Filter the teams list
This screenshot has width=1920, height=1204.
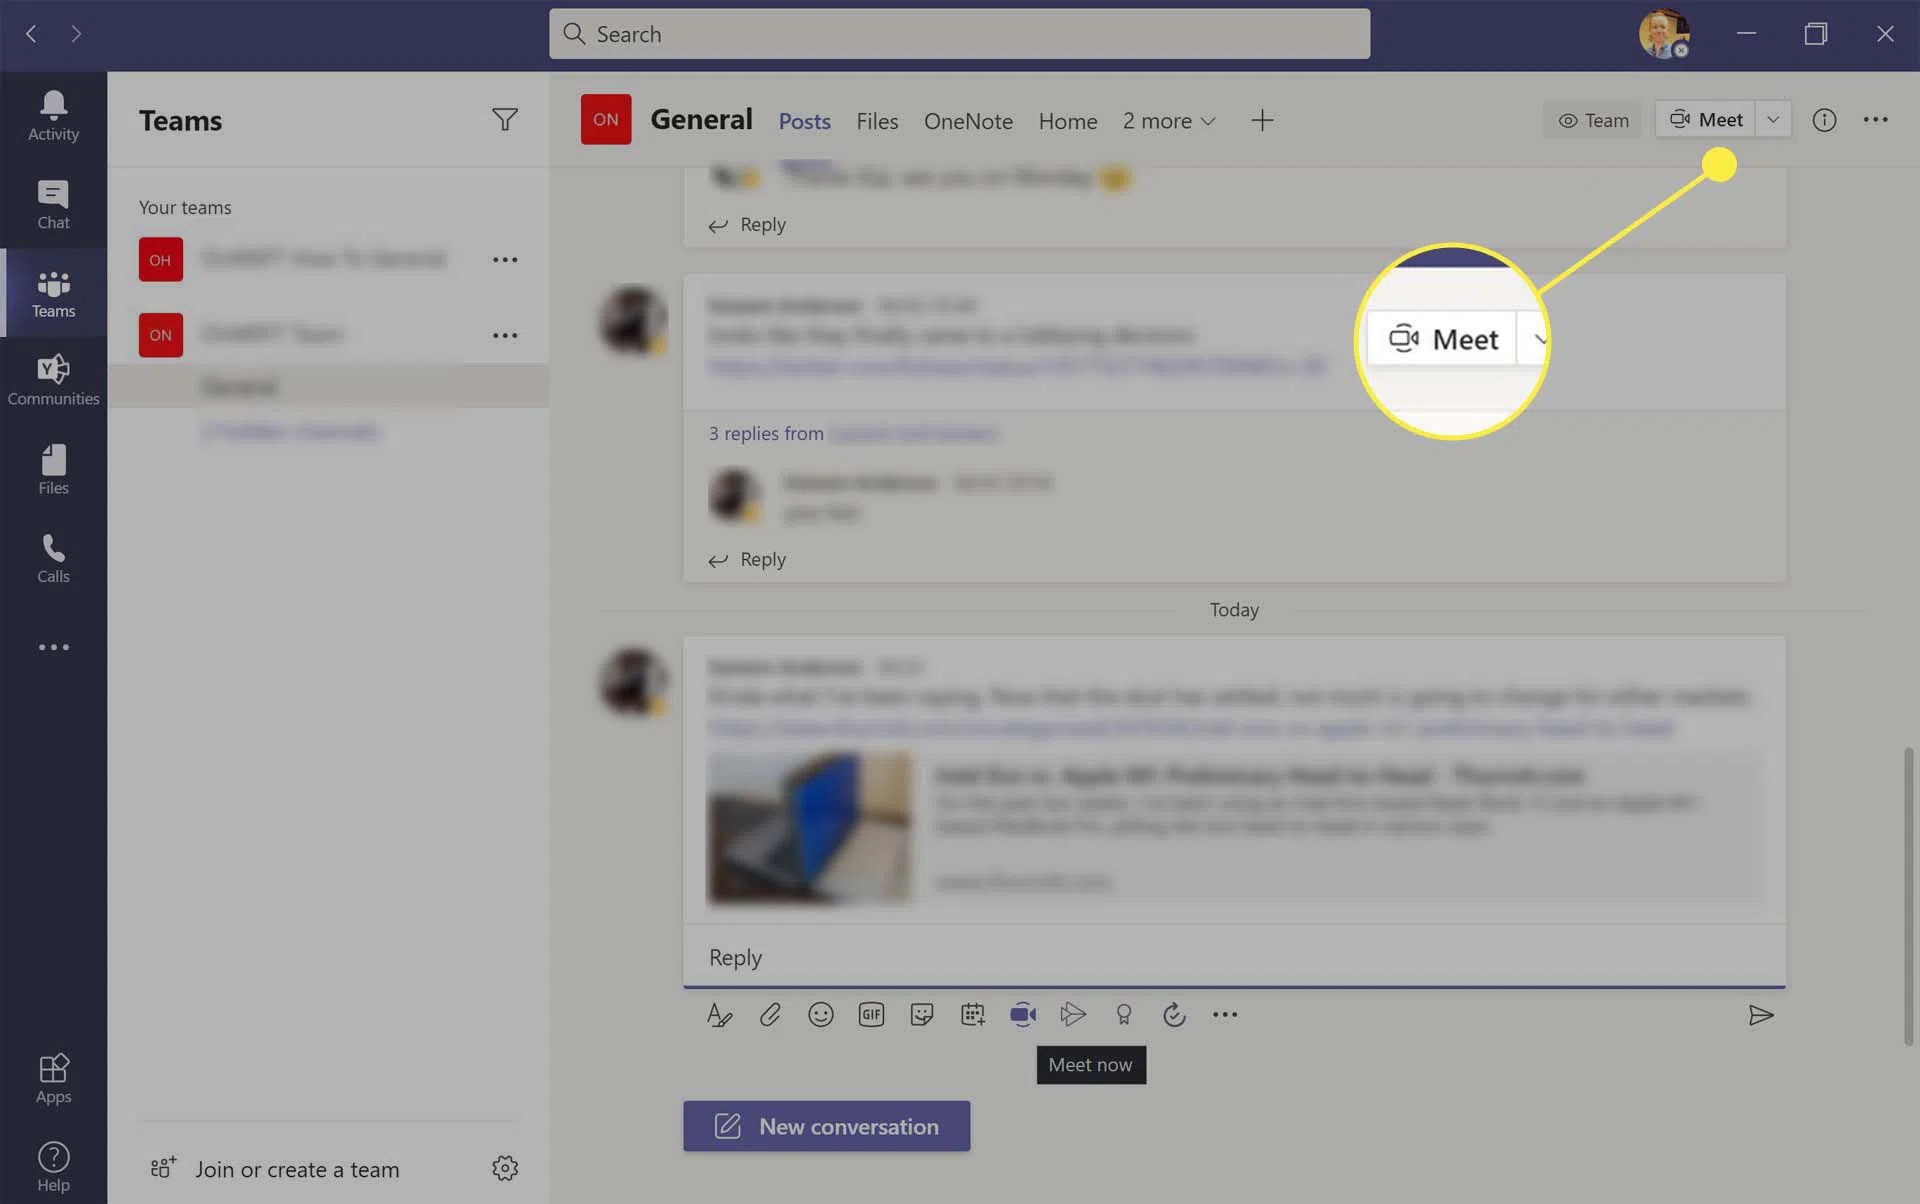click(x=504, y=120)
